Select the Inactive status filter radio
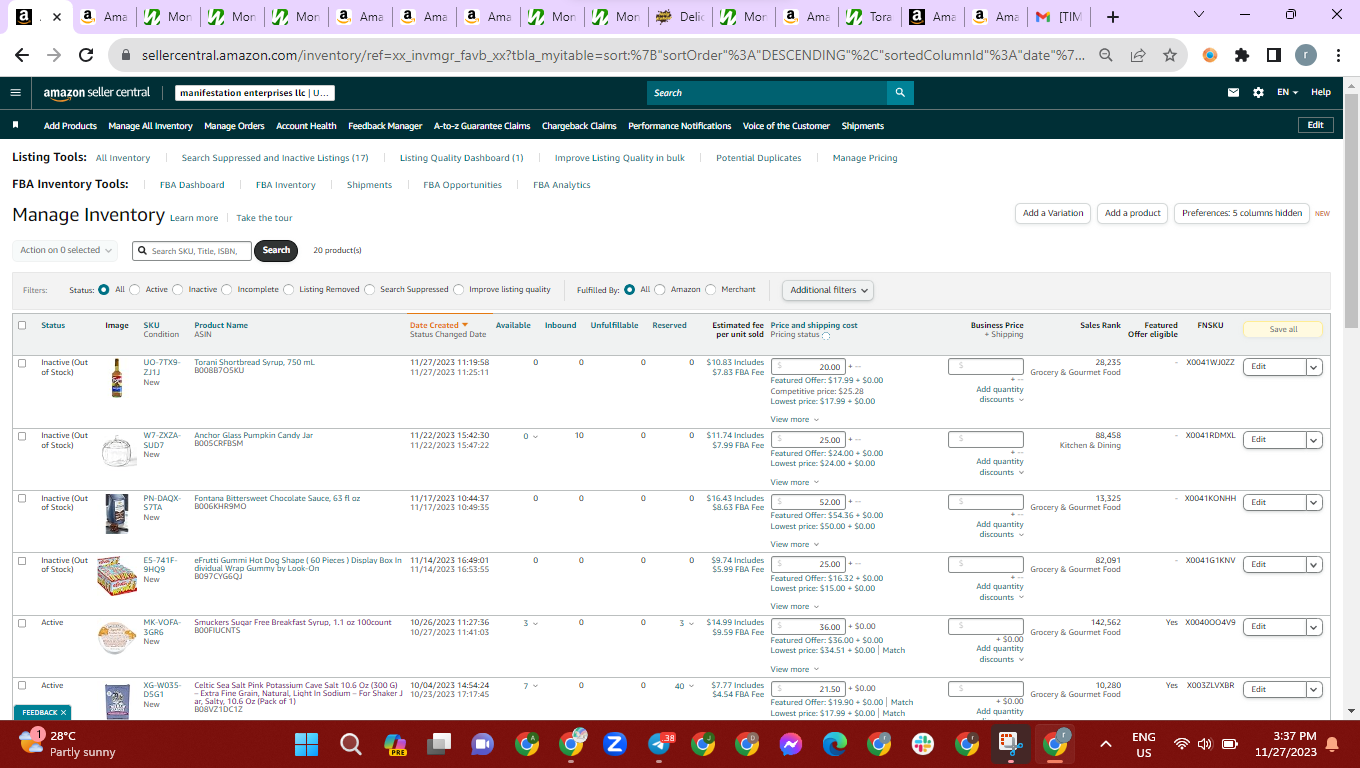1360x768 pixels. pyautogui.click(x=178, y=290)
